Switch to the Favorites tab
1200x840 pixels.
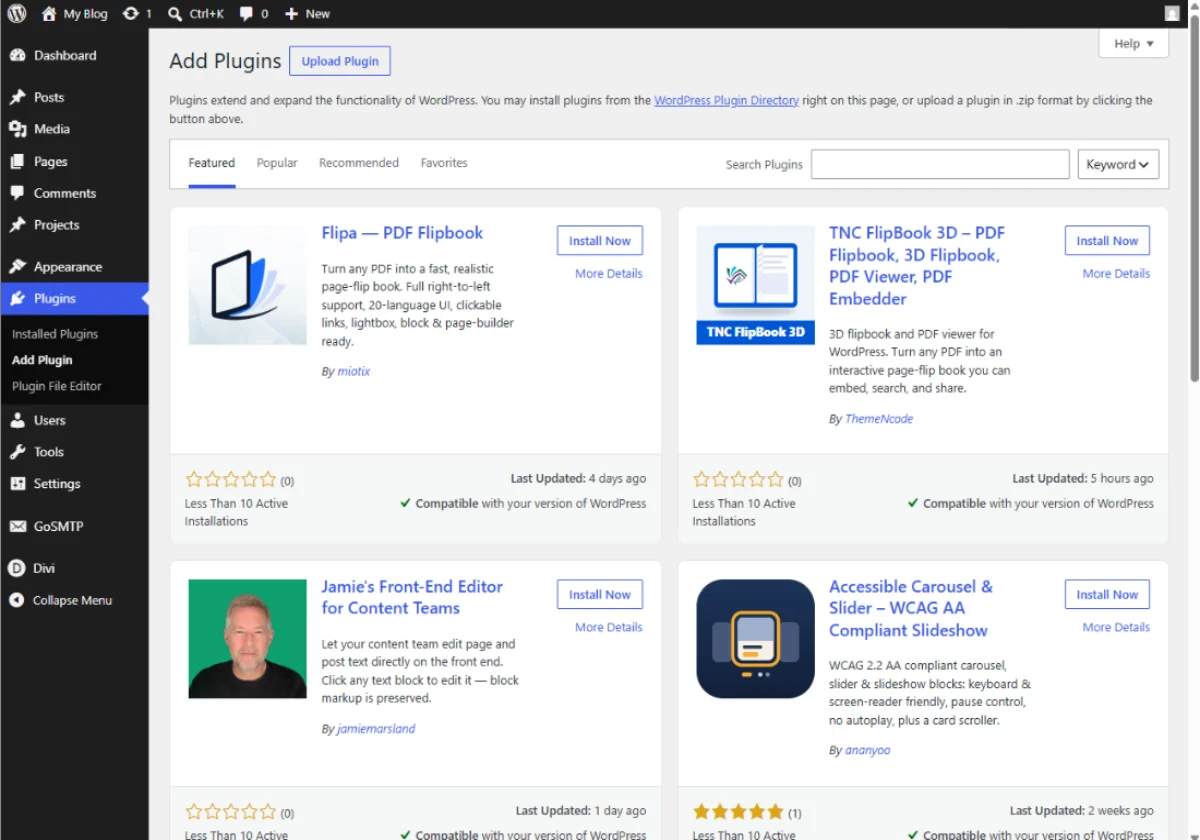click(x=444, y=163)
